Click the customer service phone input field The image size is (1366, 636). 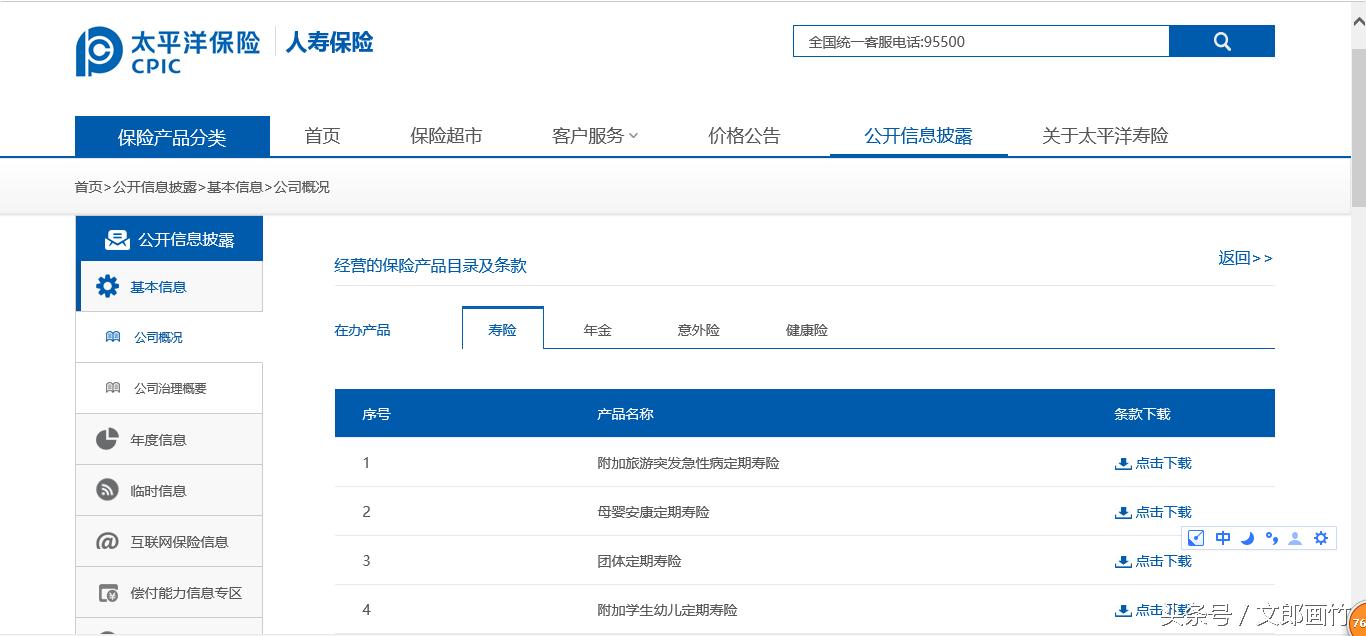(980, 41)
